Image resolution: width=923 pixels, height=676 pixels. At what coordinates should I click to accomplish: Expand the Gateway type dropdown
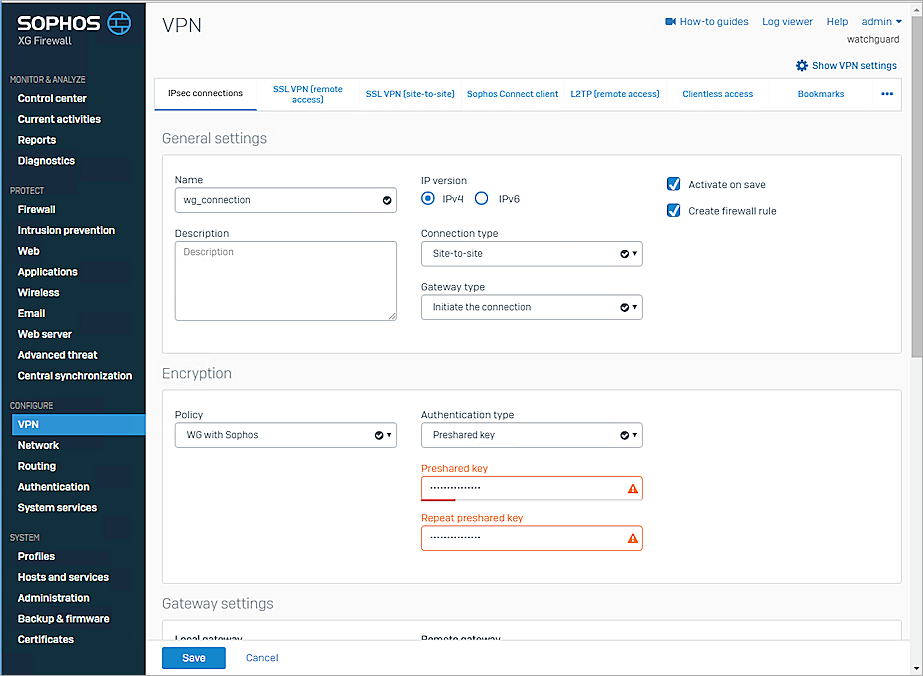point(531,308)
